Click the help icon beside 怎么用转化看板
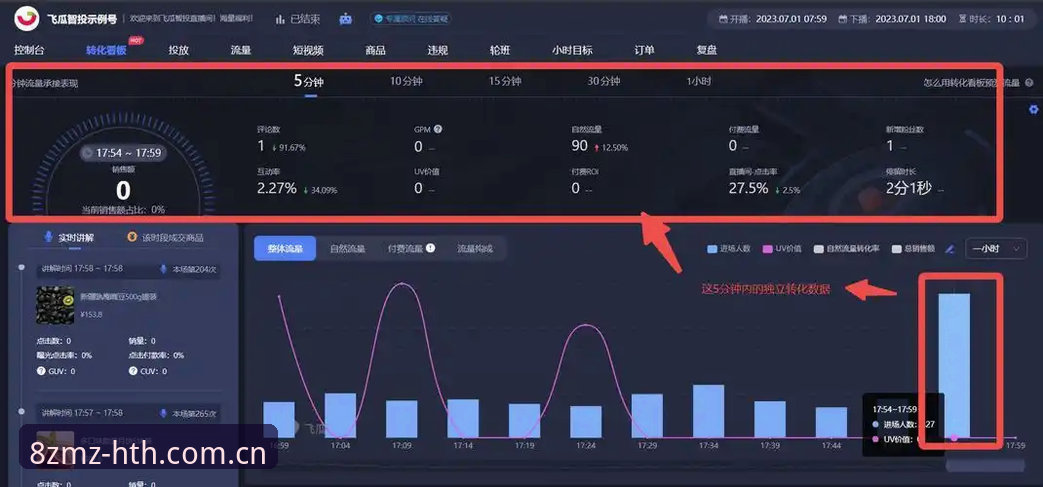This screenshot has height=487, width=1043. 1029,83
